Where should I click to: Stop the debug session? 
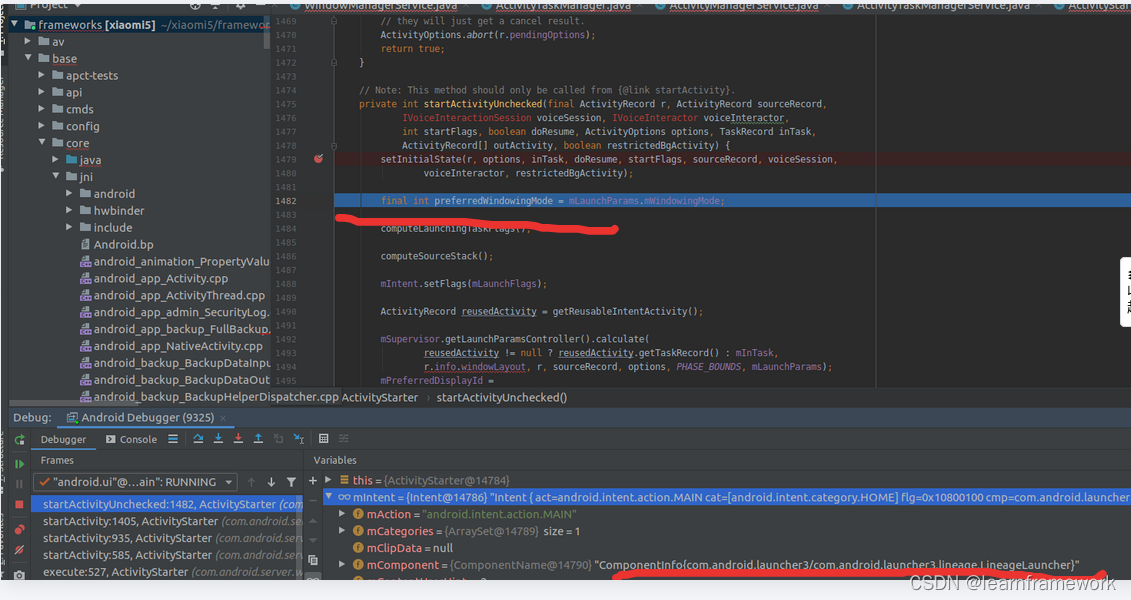(x=19, y=505)
